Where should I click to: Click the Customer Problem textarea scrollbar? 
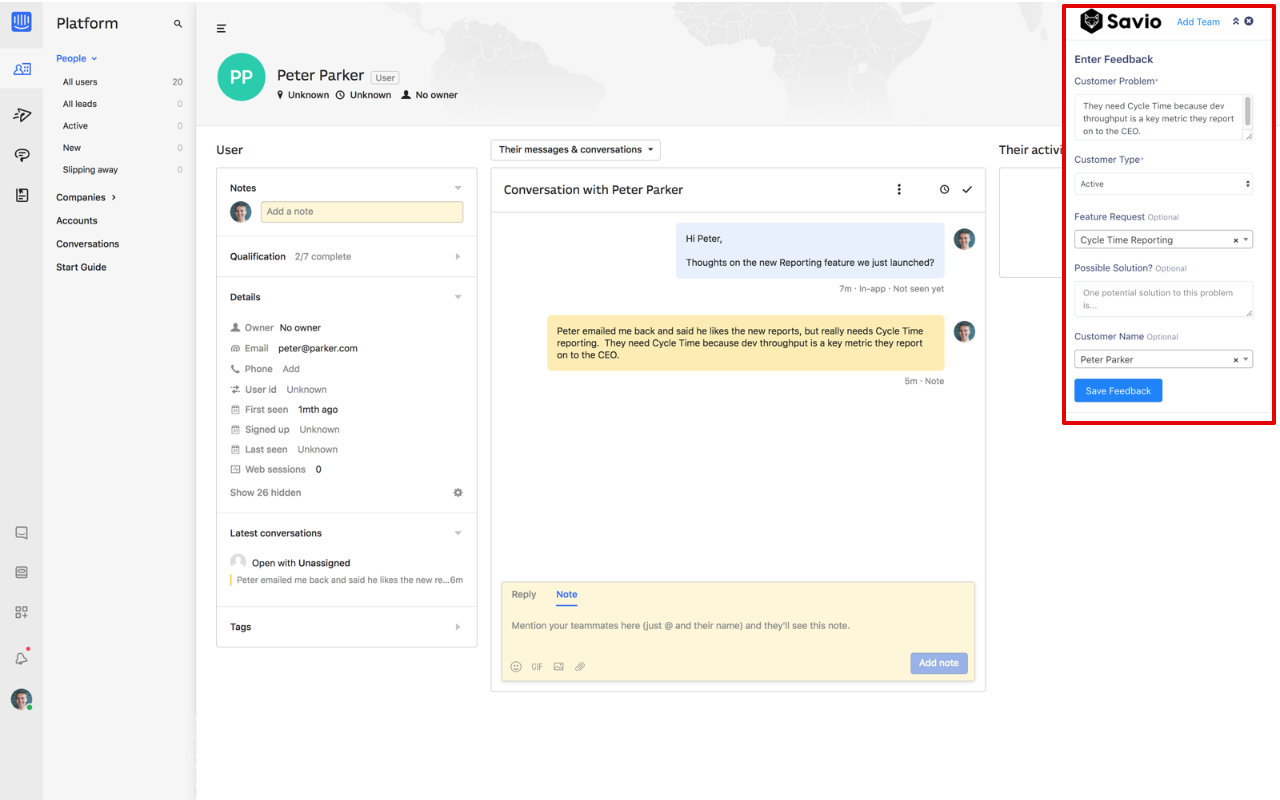click(x=1246, y=108)
